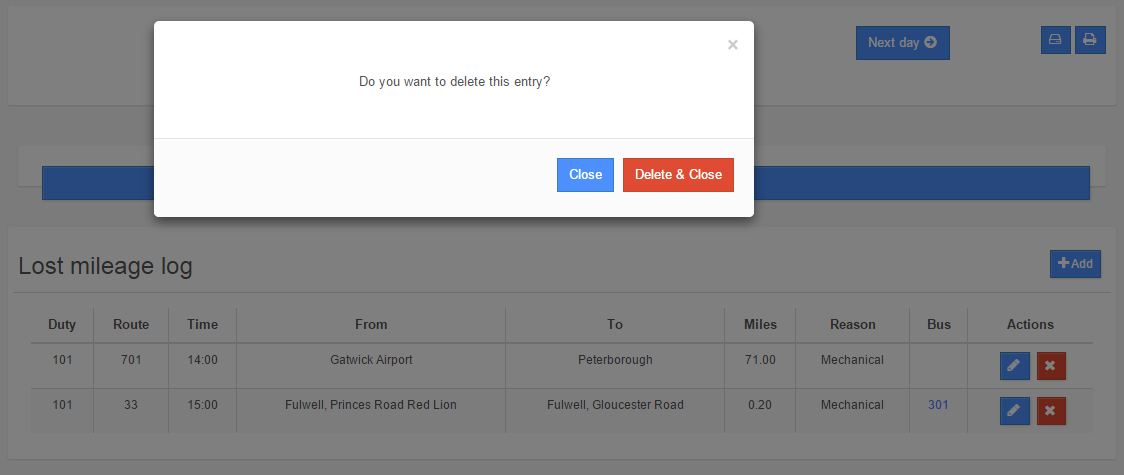Viewport: 1124px width, 475px height.
Task: Open duty 101 link in route 33 row
Action: click(62, 405)
